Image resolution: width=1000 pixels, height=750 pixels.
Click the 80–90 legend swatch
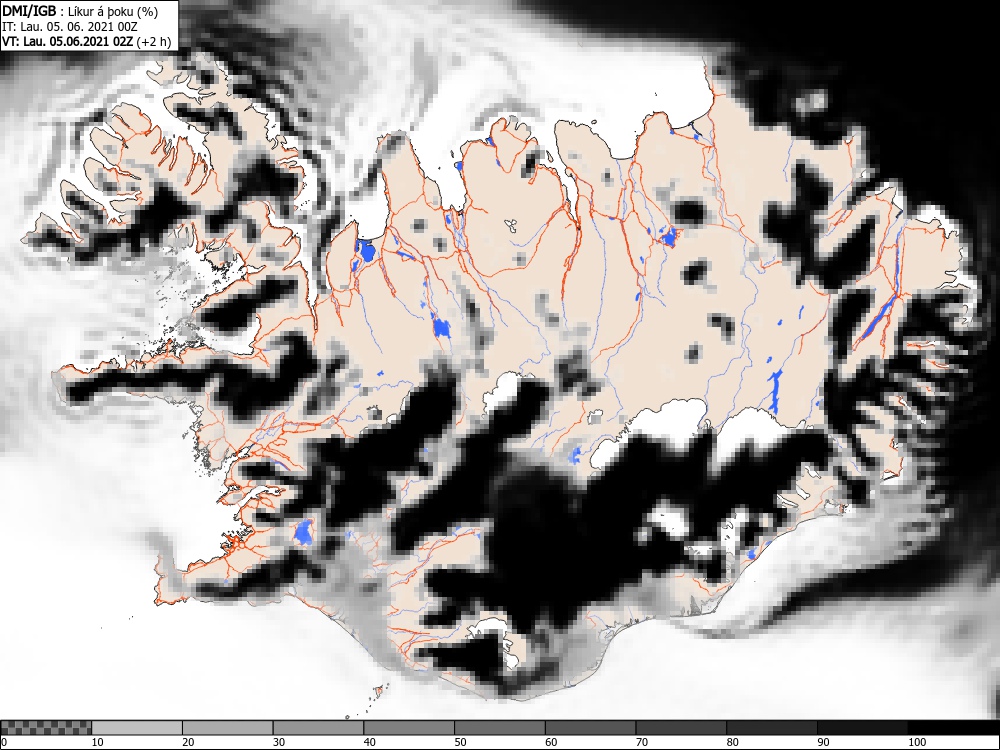[772, 728]
